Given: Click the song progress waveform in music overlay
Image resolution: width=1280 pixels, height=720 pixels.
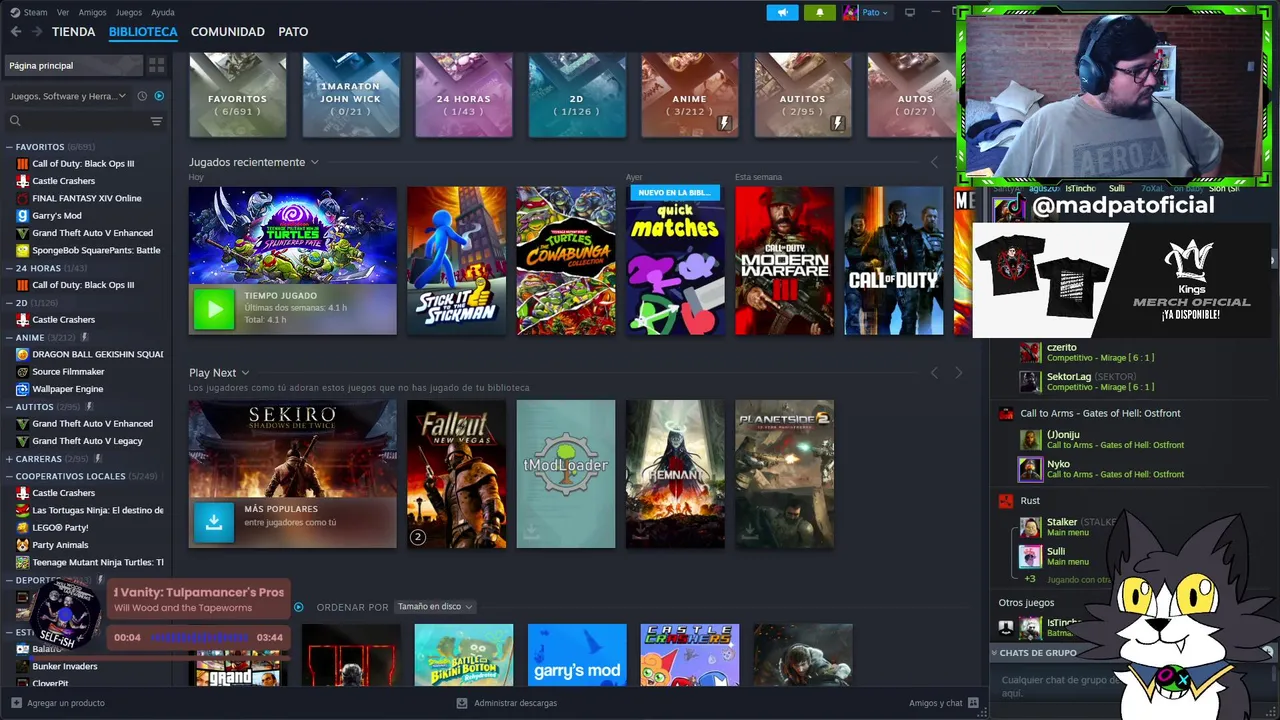Looking at the screenshot, I should click(x=199, y=637).
